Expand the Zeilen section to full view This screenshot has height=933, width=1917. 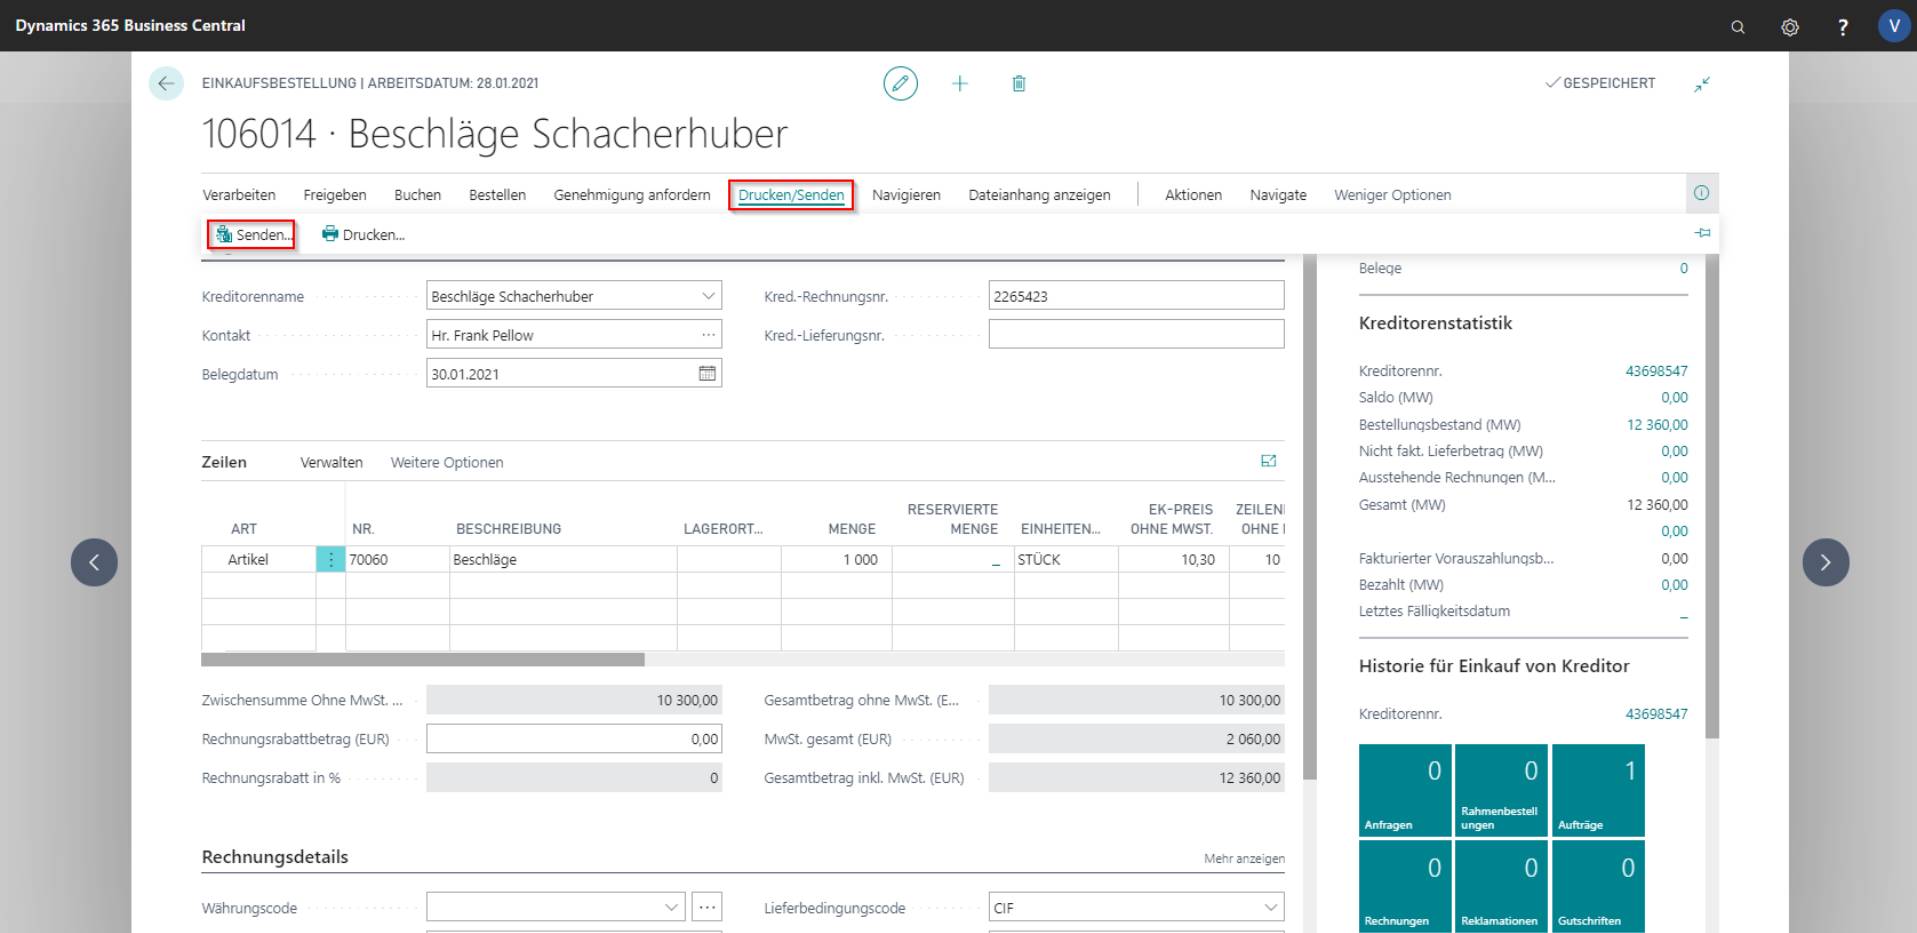pyautogui.click(x=1268, y=461)
